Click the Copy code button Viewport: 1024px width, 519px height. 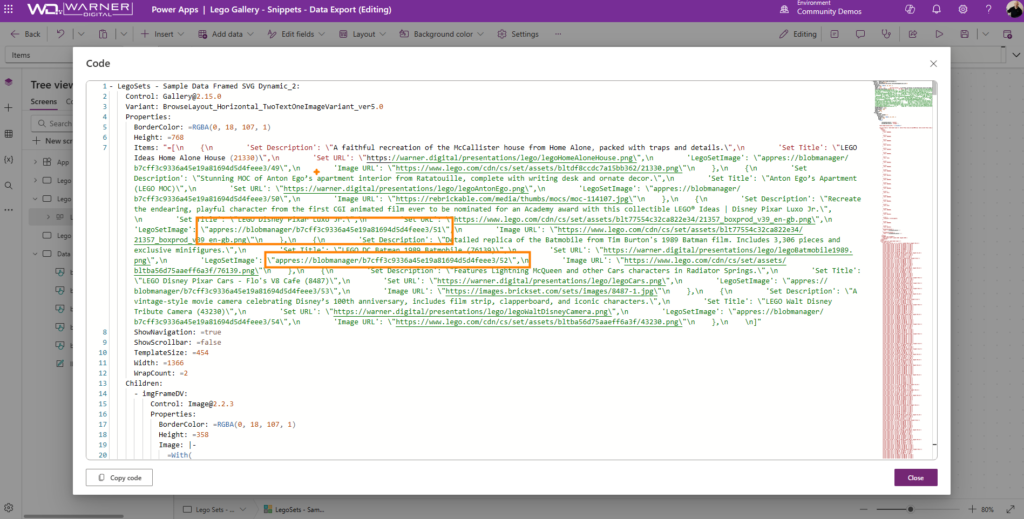[x=119, y=477]
